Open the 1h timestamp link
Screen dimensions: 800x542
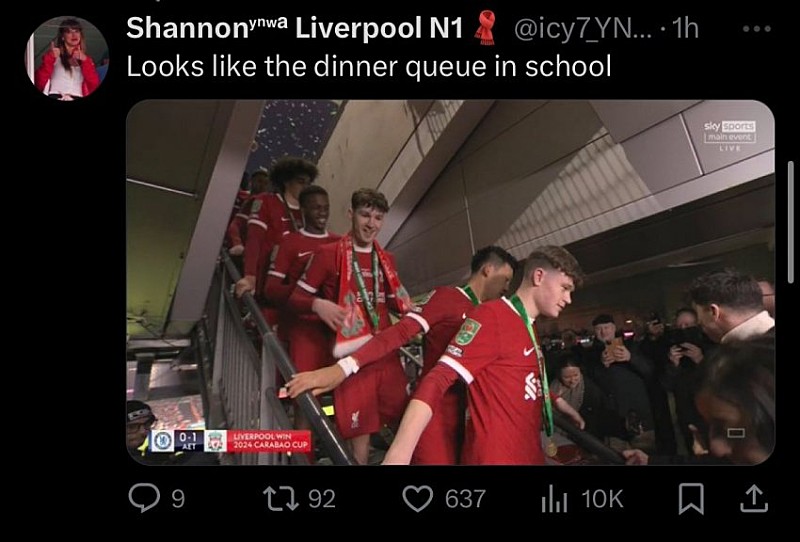click(x=685, y=29)
